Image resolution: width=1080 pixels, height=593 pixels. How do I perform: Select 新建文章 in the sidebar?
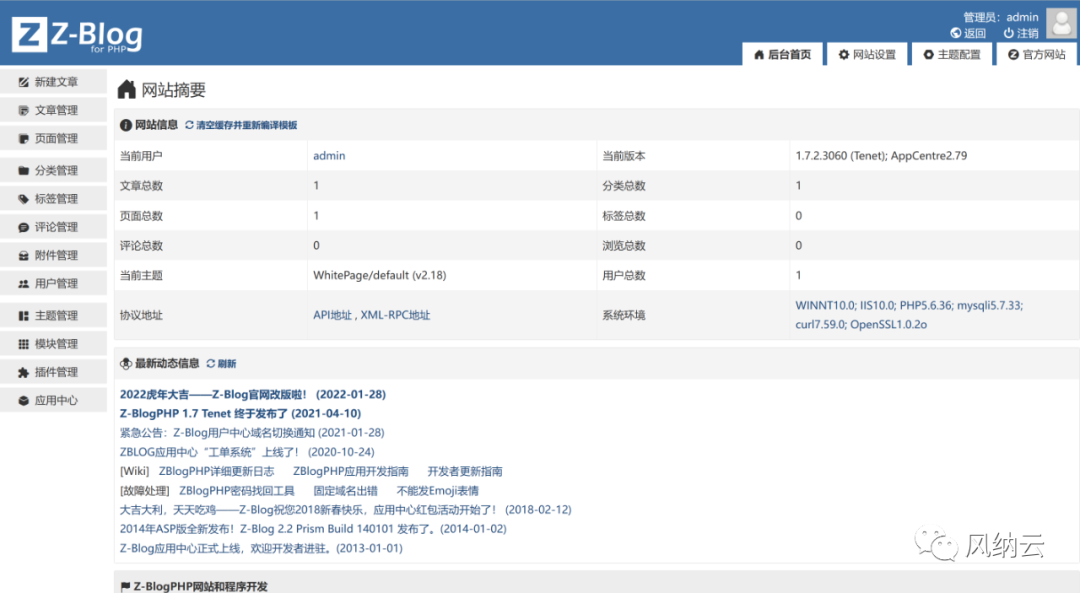(53, 82)
